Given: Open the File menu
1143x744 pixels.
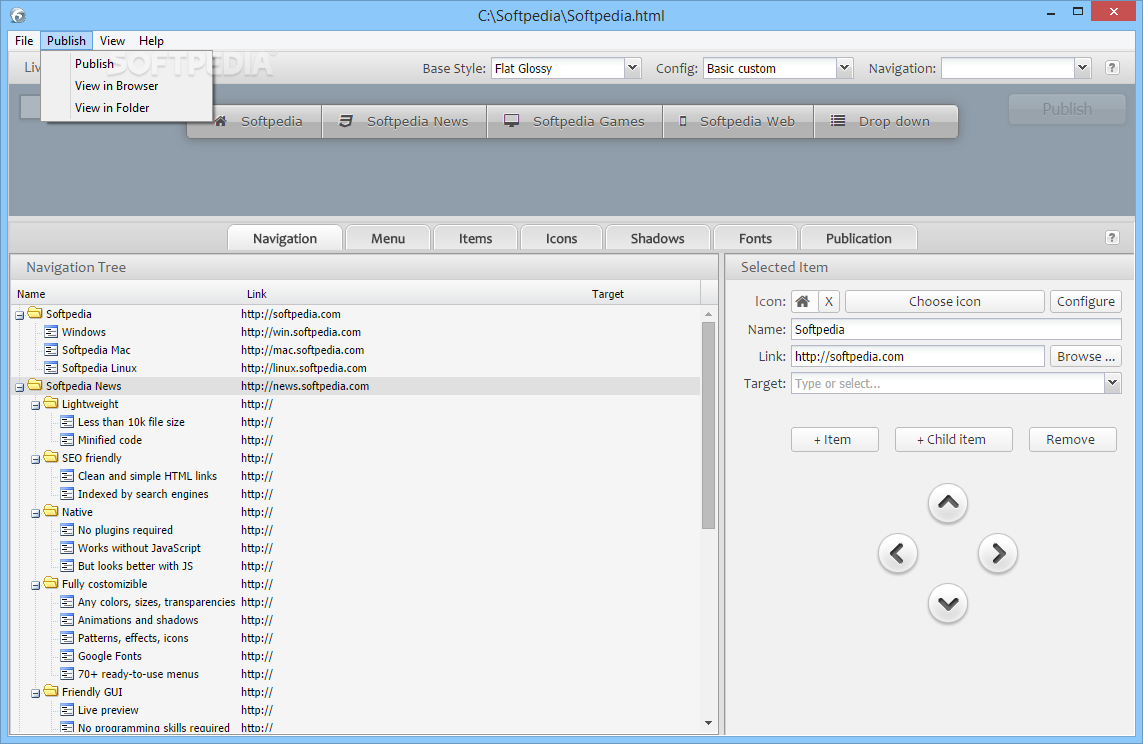Looking at the screenshot, I should pyautogui.click(x=24, y=41).
